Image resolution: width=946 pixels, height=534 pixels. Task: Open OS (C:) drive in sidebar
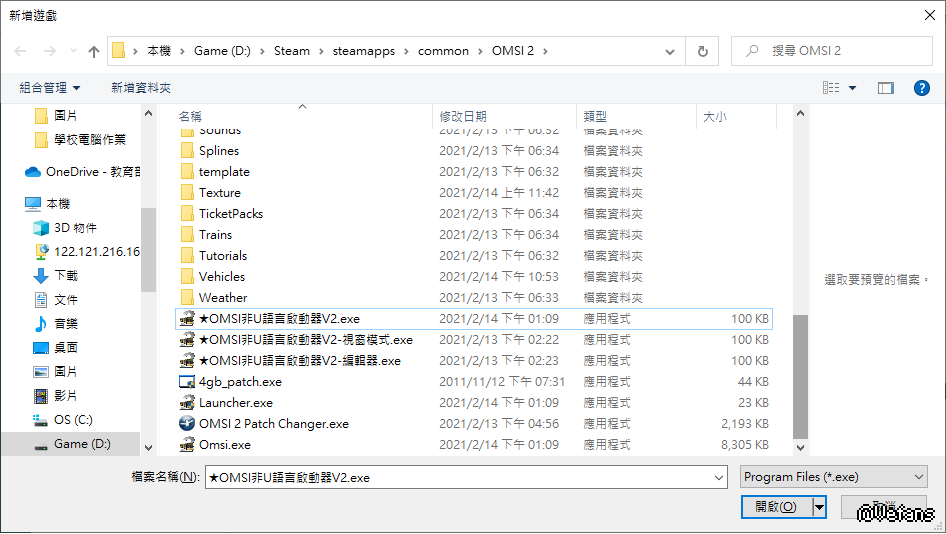[x=73, y=419]
